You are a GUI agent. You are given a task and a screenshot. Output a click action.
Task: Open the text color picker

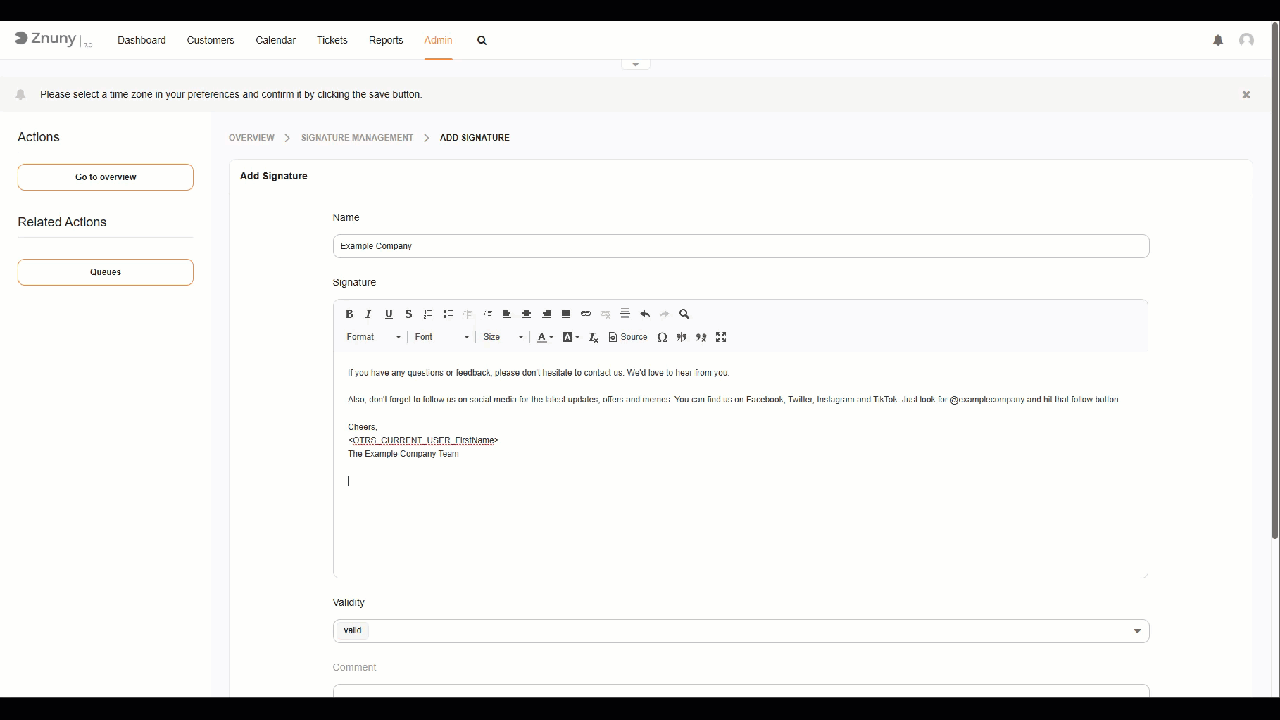(x=544, y=337)
